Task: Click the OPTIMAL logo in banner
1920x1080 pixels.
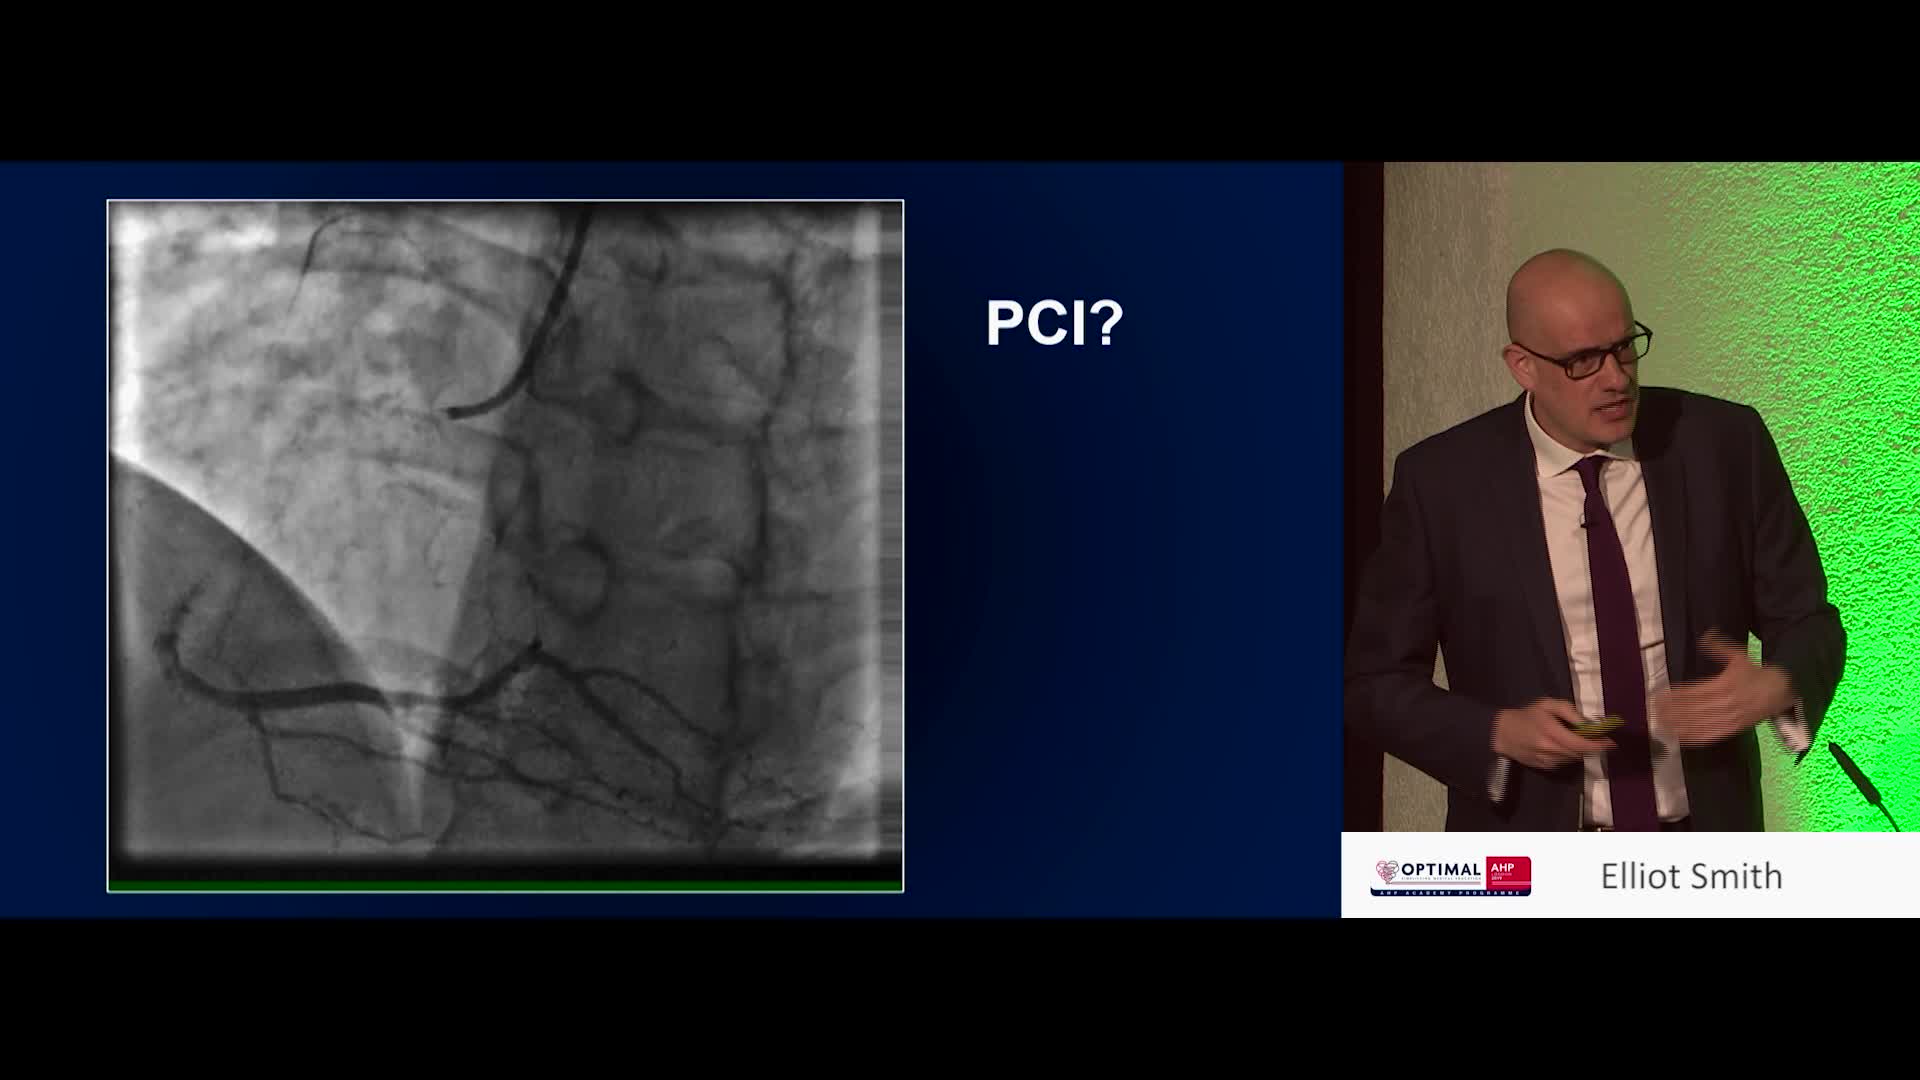Action: 1440,870
